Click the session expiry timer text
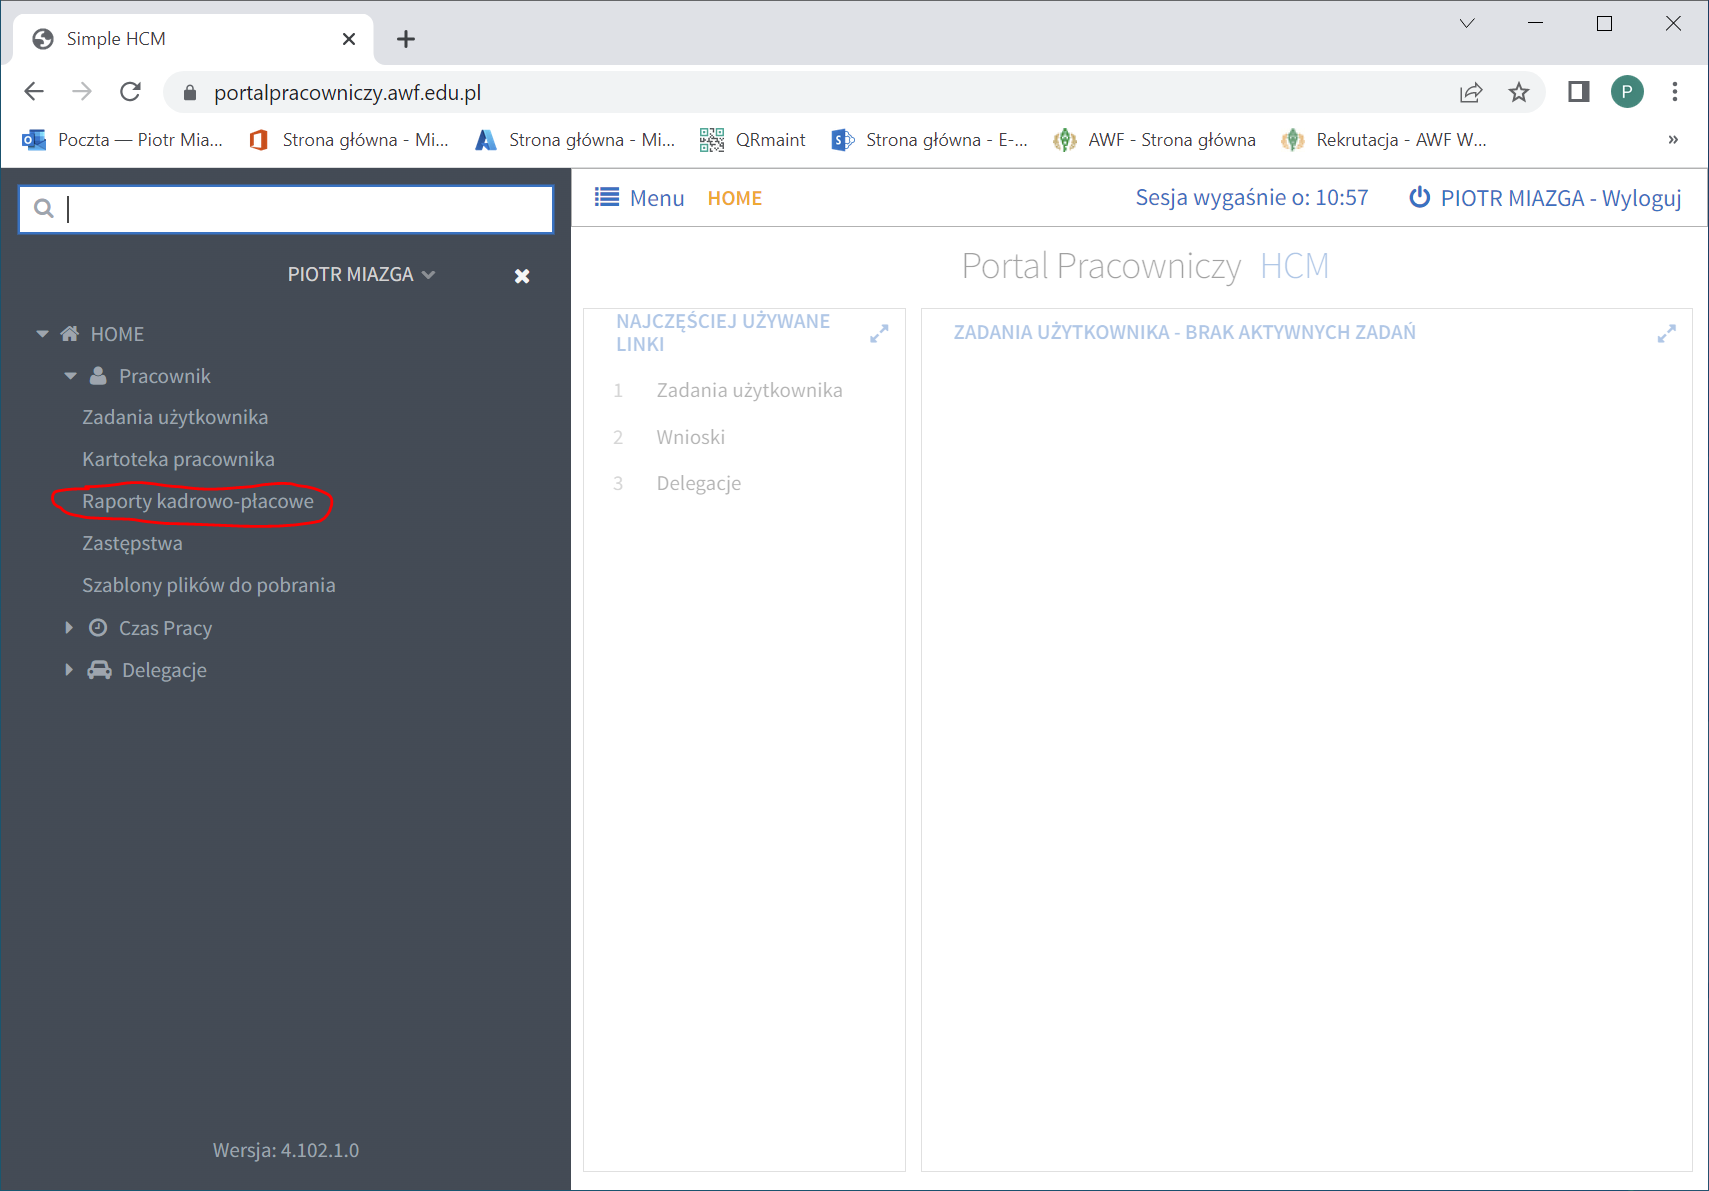Viewport: 1709px width, 1191px height. point(1252,198)
